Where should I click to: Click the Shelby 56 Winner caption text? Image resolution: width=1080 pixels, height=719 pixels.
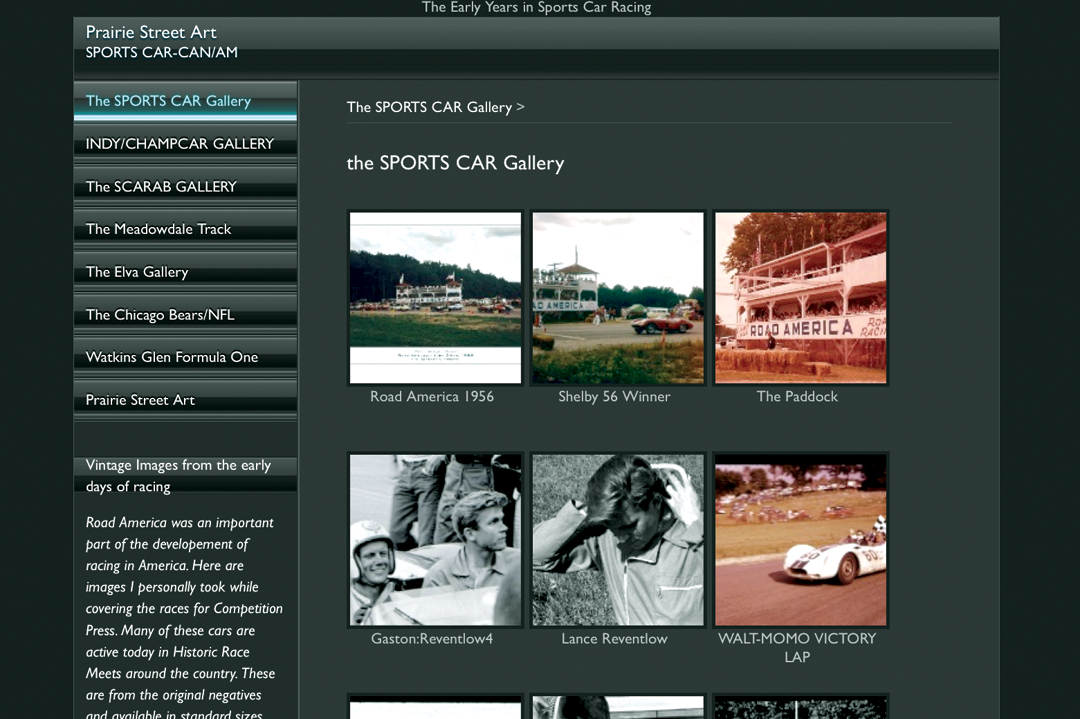click(614, 397)
